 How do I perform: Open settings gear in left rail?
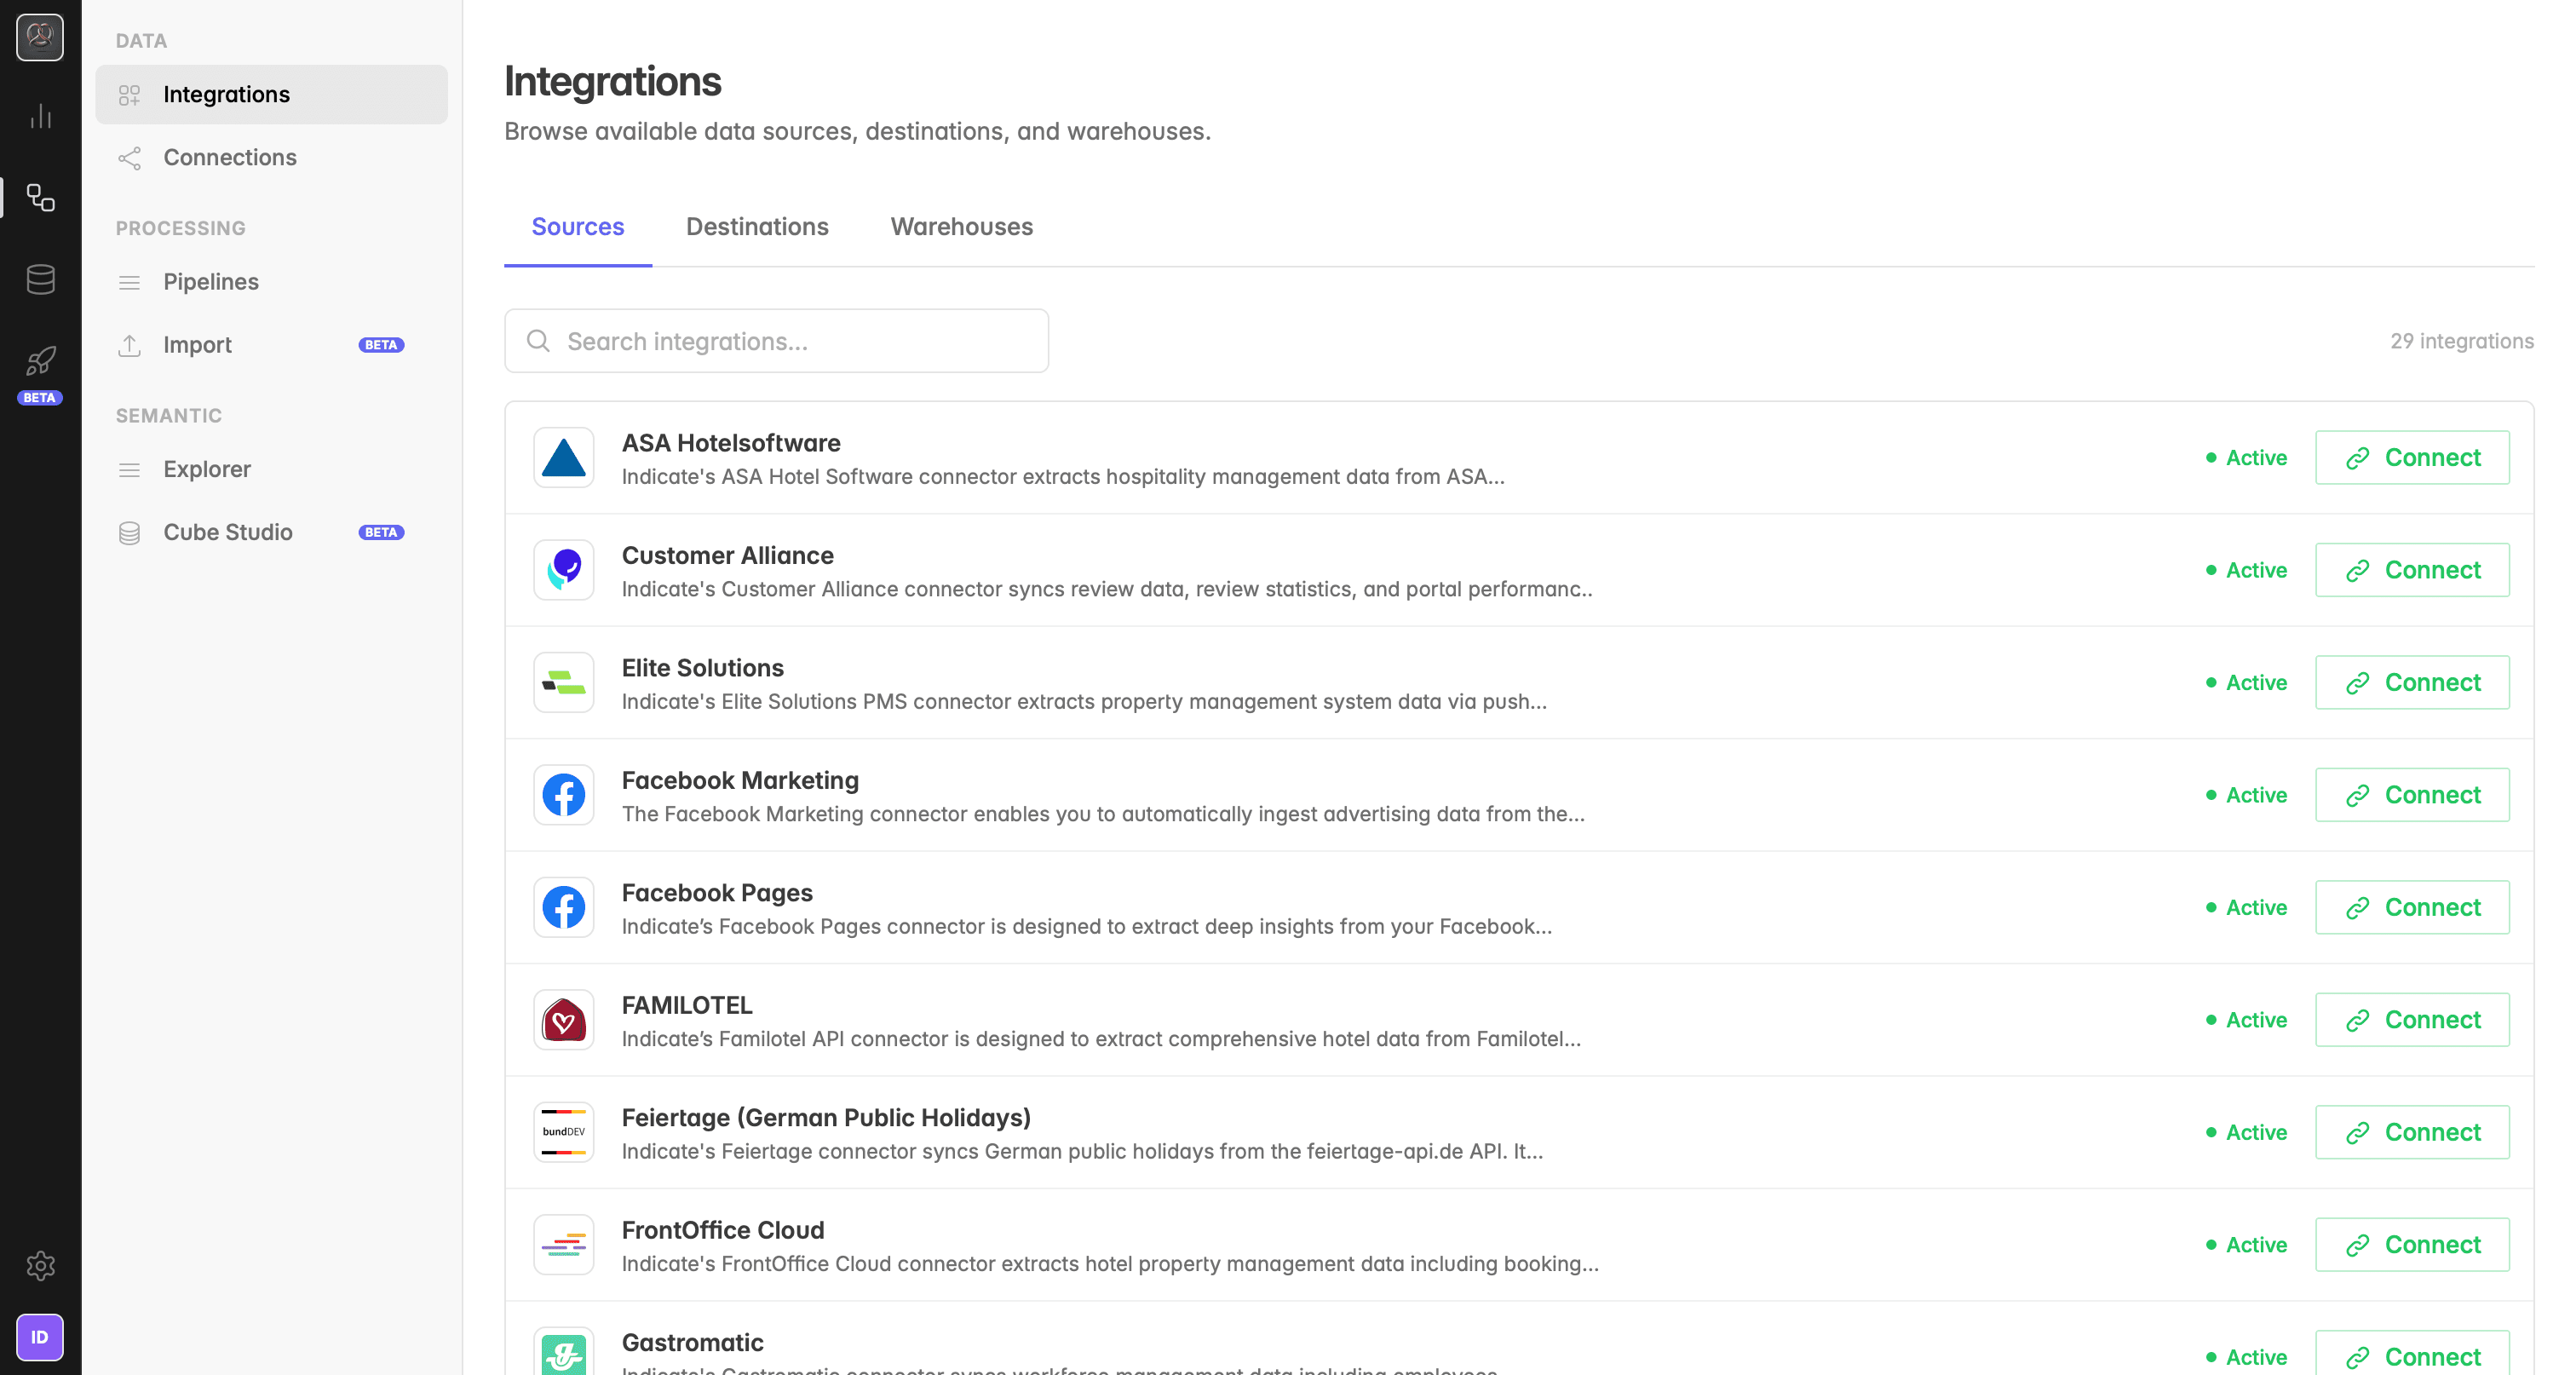click(x=40, y=1265)
